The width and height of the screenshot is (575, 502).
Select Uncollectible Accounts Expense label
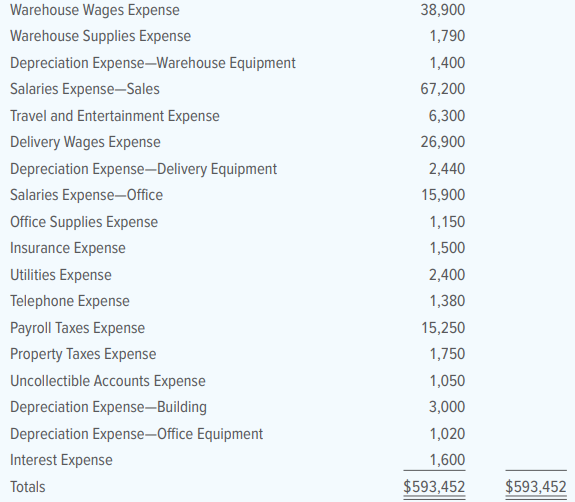[108, 381]
